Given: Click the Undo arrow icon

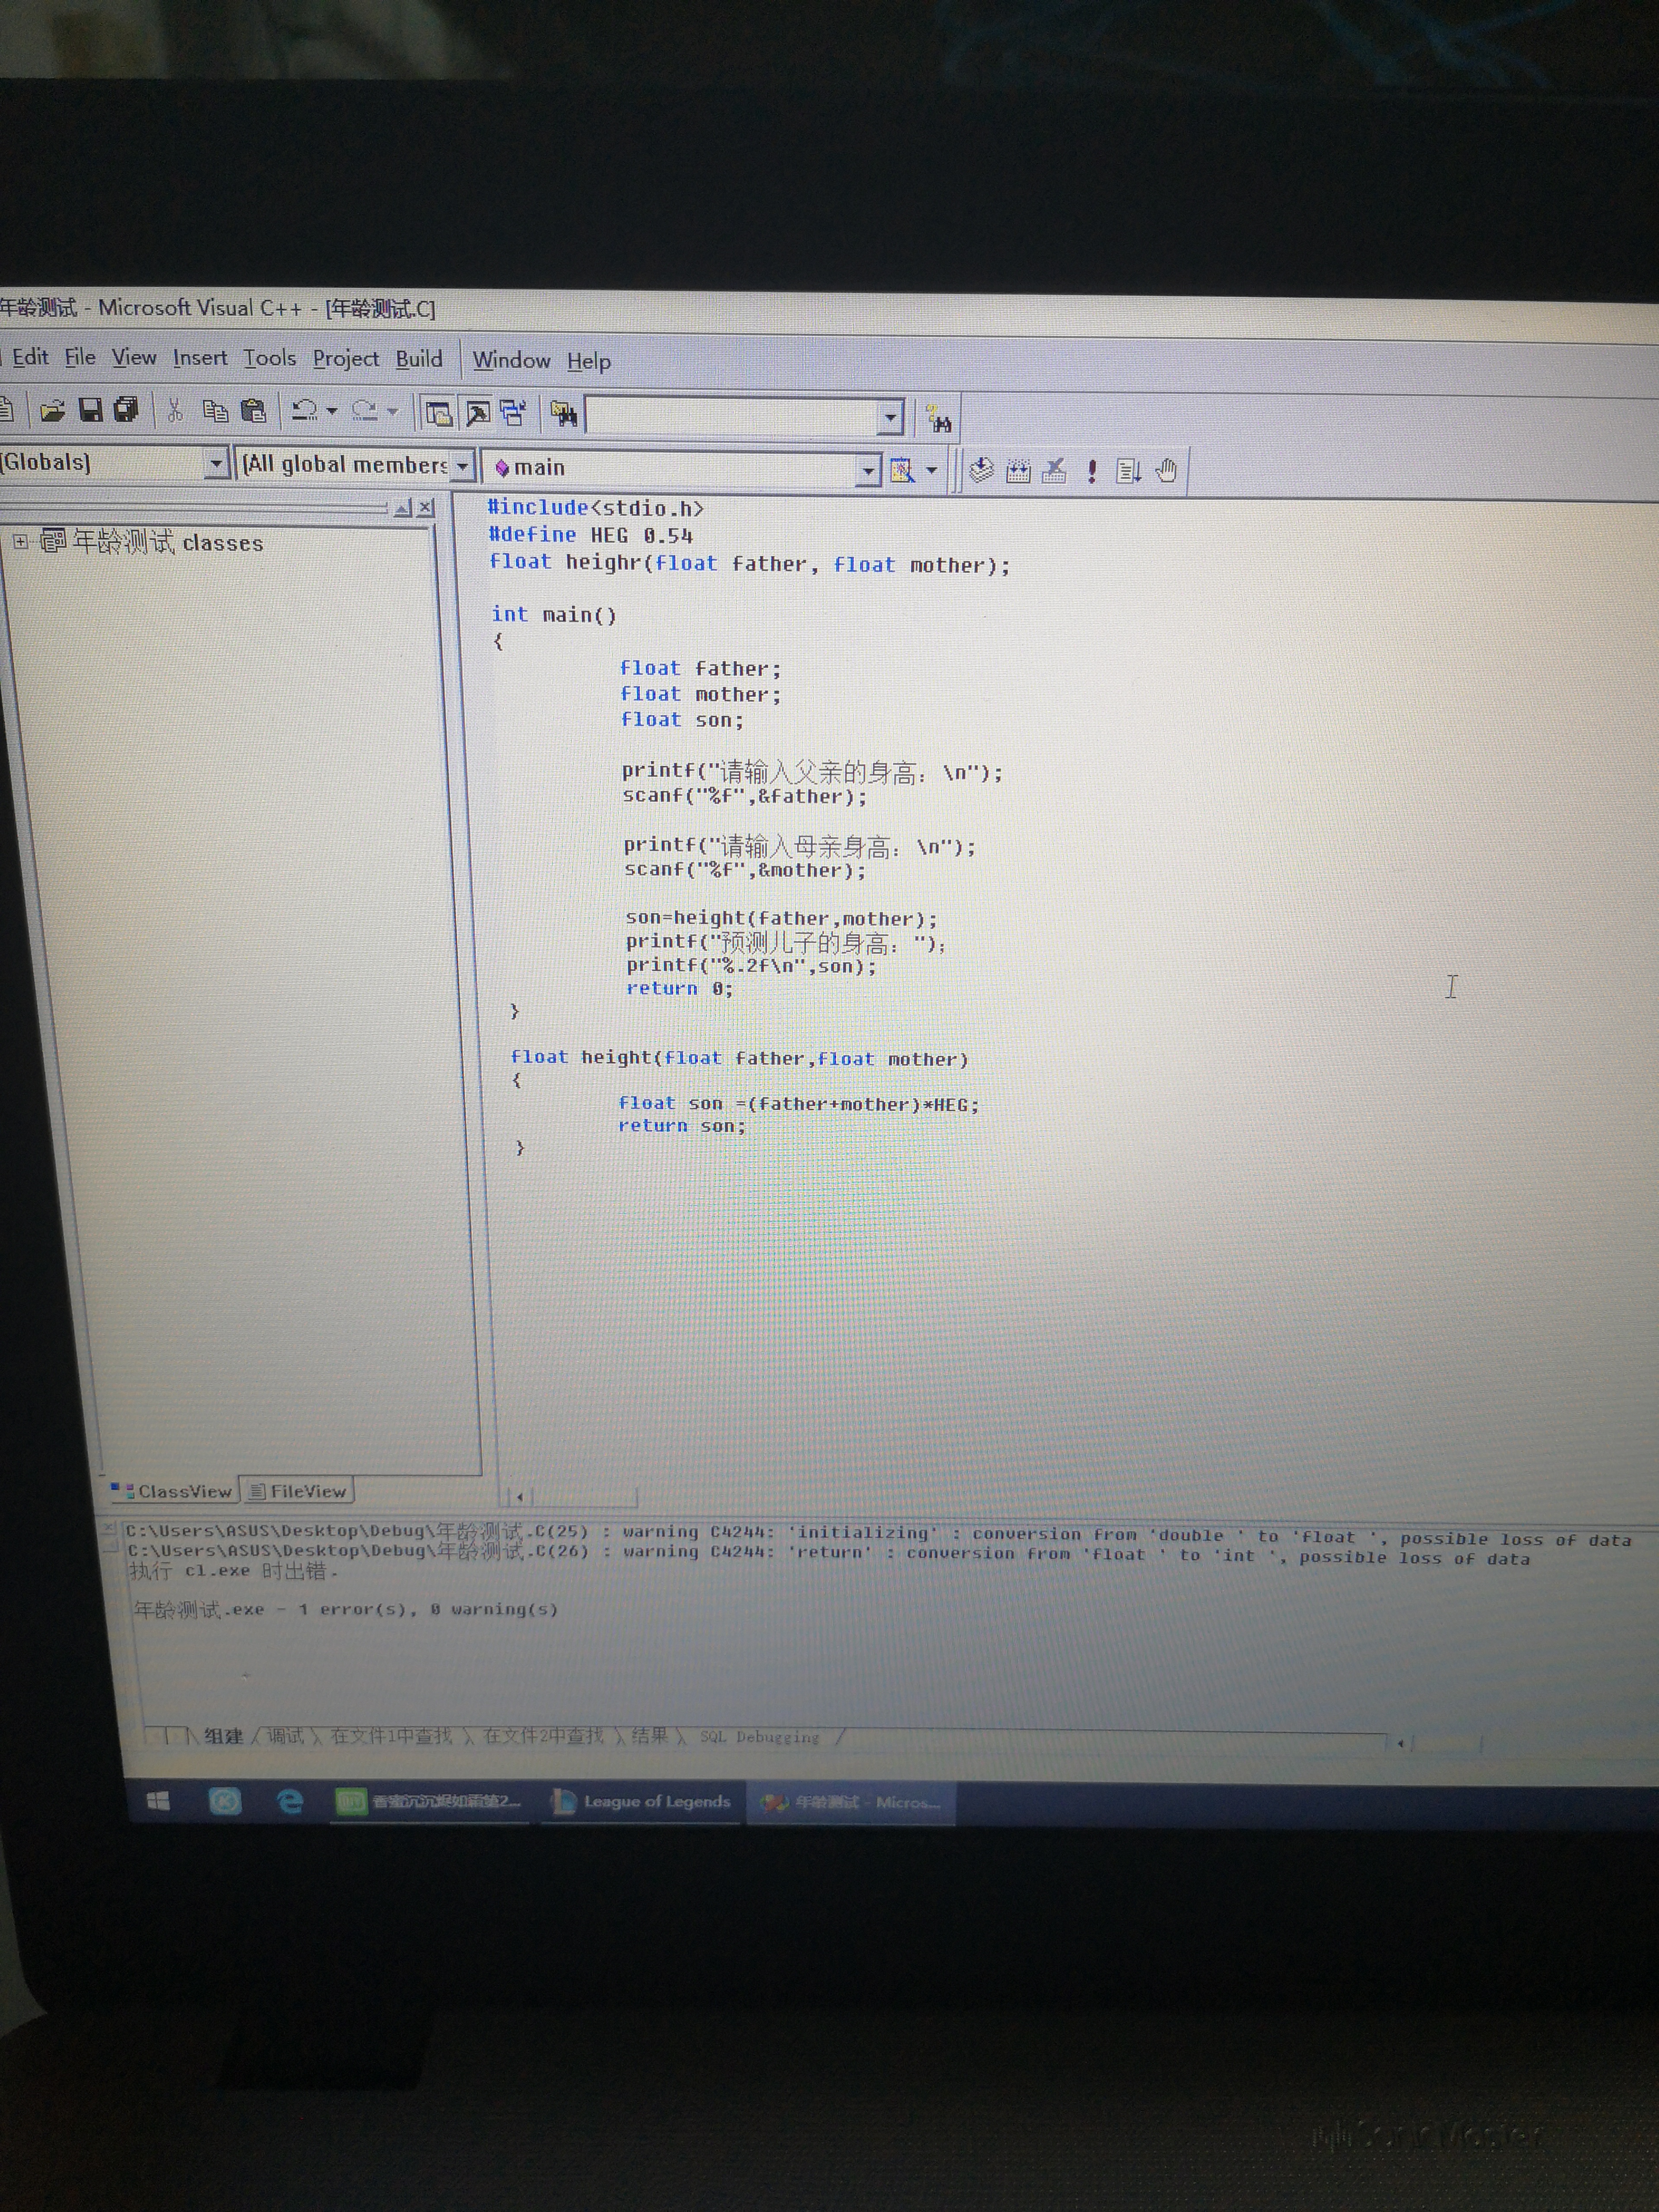Looking at the screenshot, I should (304, 411).
